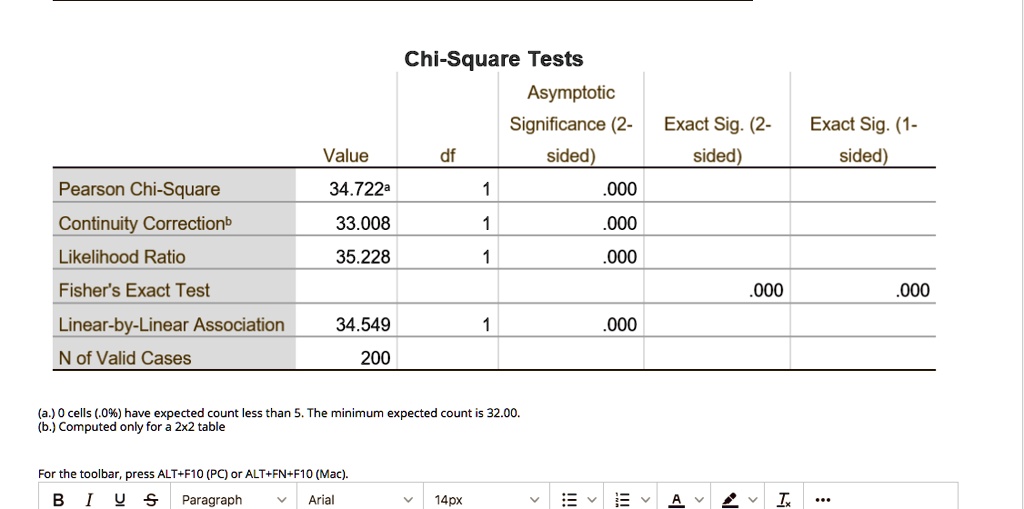Select Pearson Chi-Square significance .000 value
This screenshot has height=509, width=1024.
pos(620,189)
